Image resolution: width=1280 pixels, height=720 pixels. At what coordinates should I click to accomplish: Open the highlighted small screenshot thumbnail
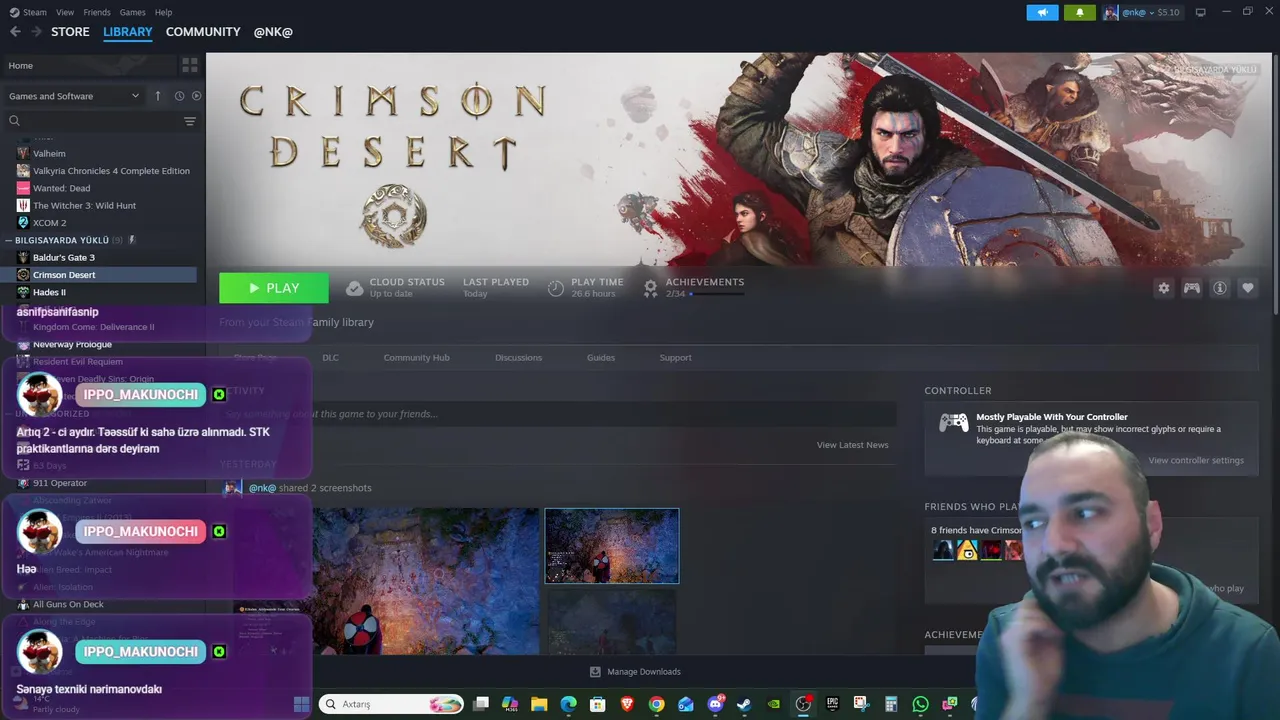612,546
